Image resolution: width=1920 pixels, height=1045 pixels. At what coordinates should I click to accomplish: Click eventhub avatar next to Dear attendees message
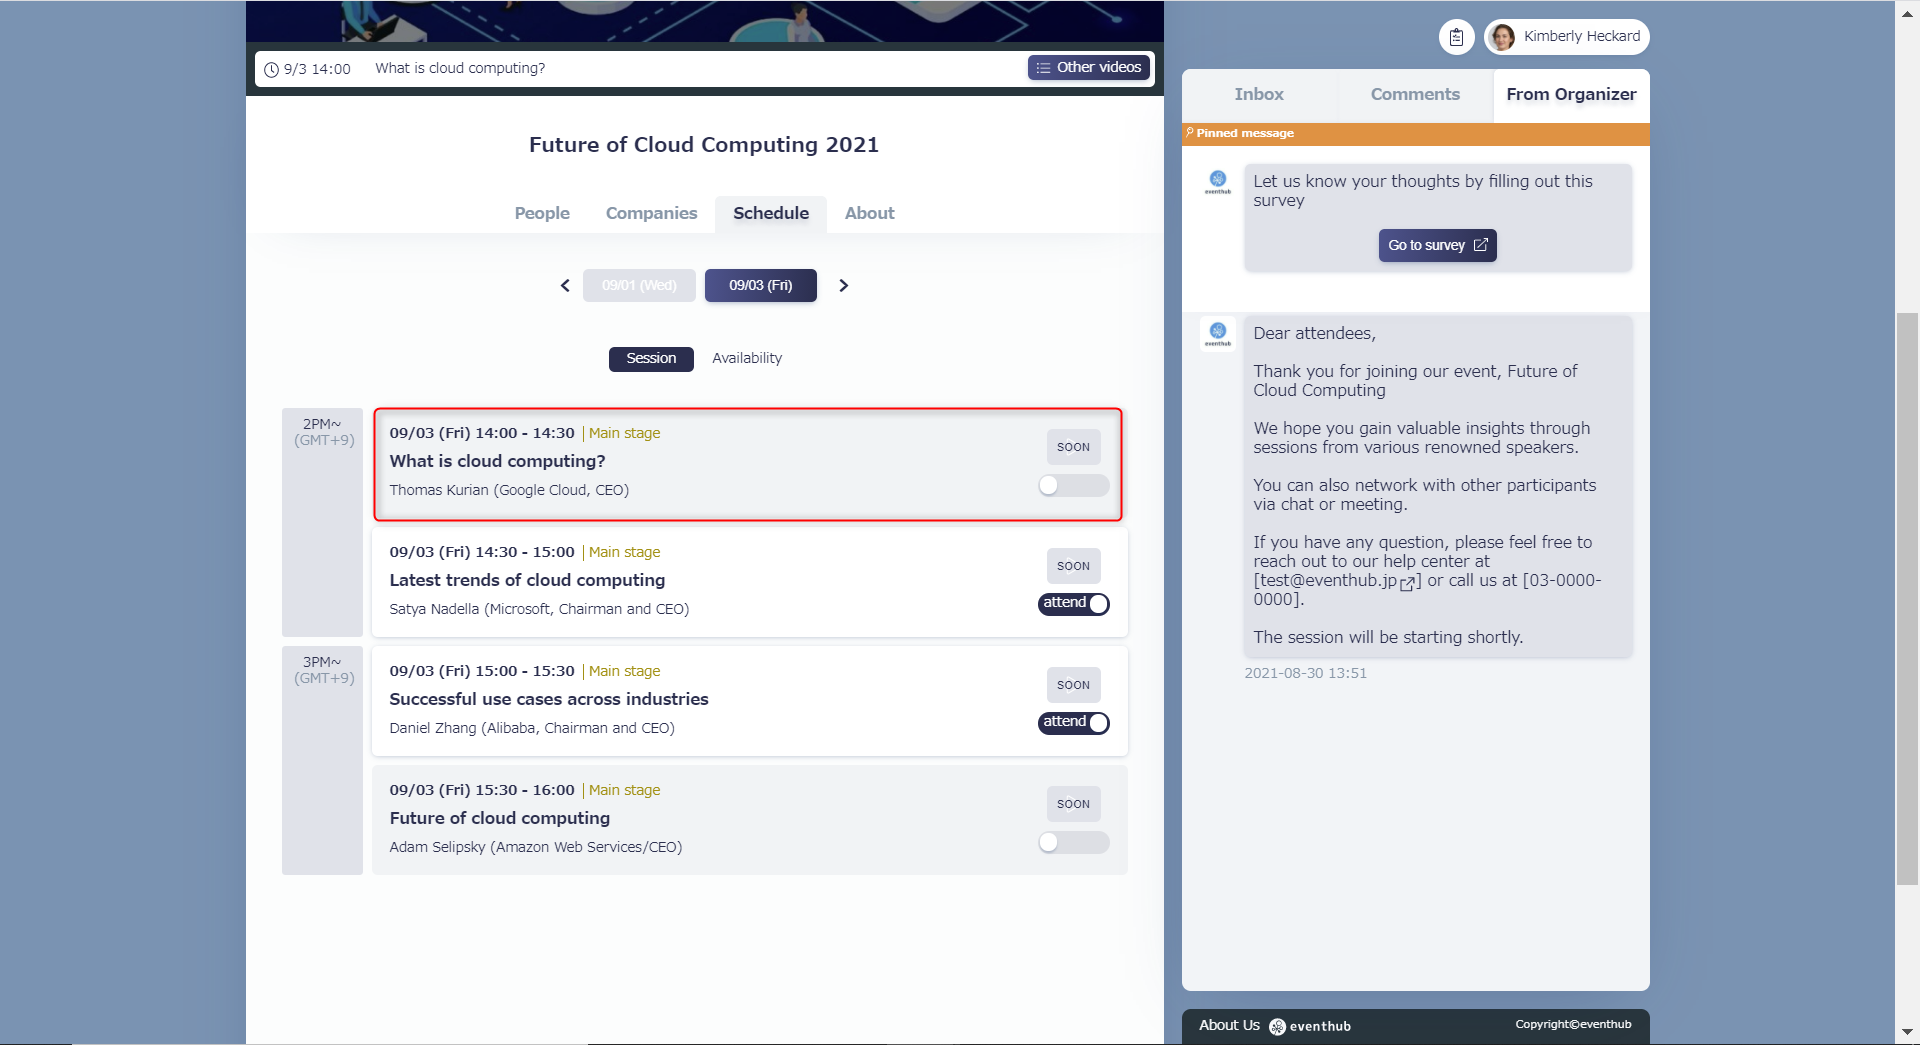pos(1217,333)
